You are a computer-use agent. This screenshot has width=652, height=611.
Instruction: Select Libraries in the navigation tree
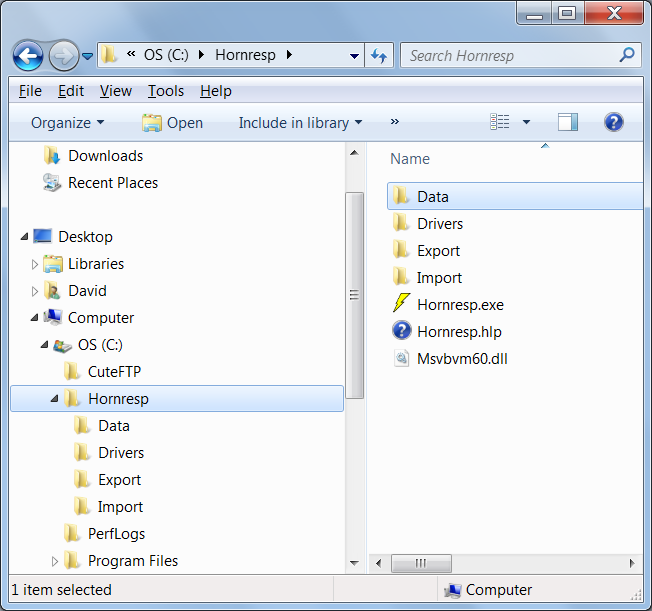click(96, 264)
